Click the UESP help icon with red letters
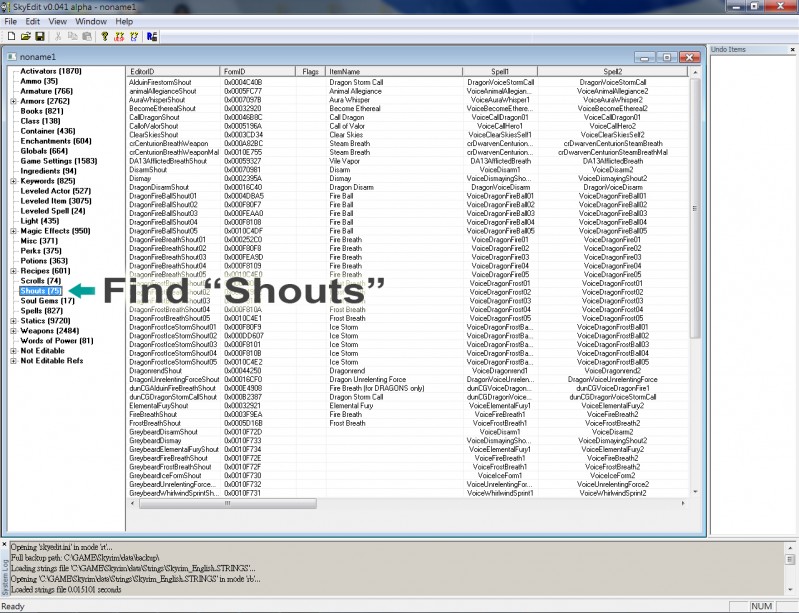799x613 pixels. (120, 36)
